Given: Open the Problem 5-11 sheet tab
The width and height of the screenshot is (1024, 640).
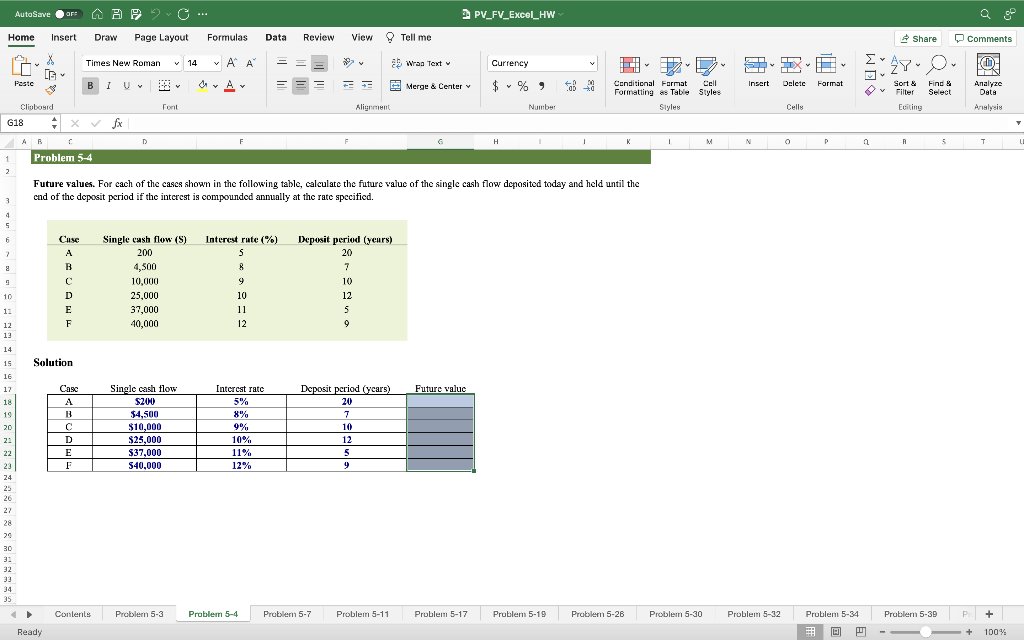Looking at the screenshot, I should [x=362, y=613].
